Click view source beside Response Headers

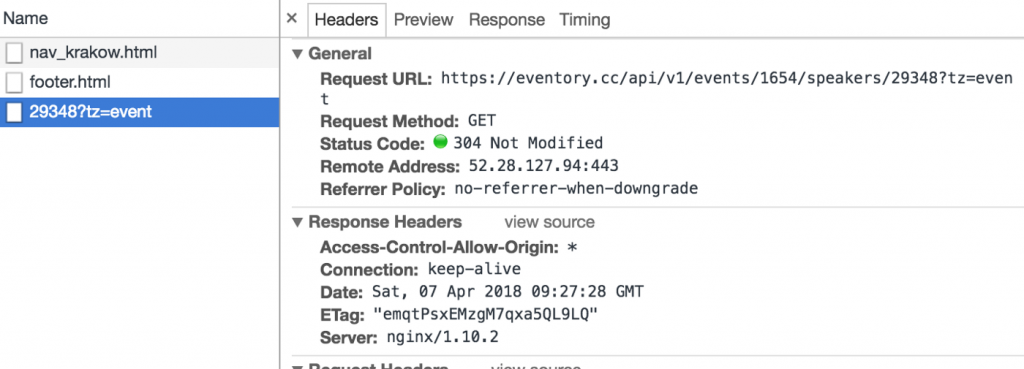549,222
